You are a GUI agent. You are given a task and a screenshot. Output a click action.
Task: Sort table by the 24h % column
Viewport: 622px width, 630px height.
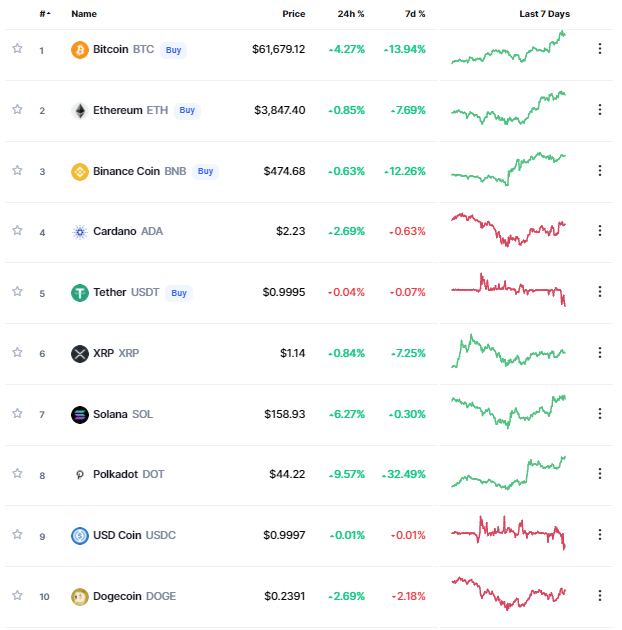coord(350,14)
